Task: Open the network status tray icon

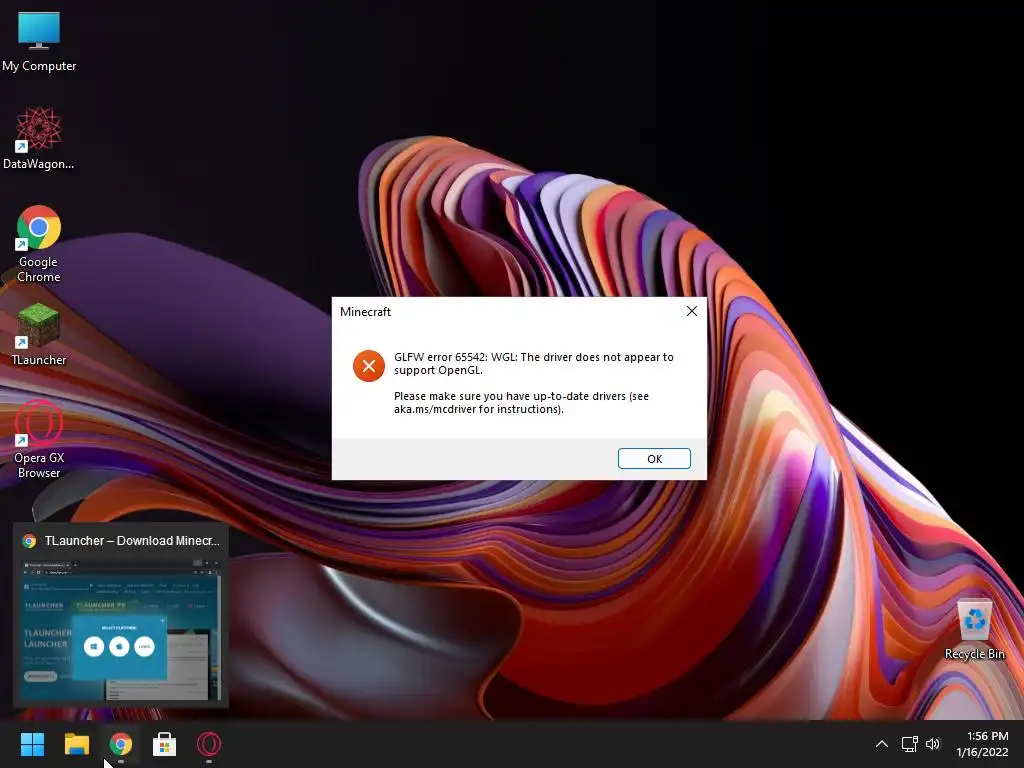Action: click(909, 744)
